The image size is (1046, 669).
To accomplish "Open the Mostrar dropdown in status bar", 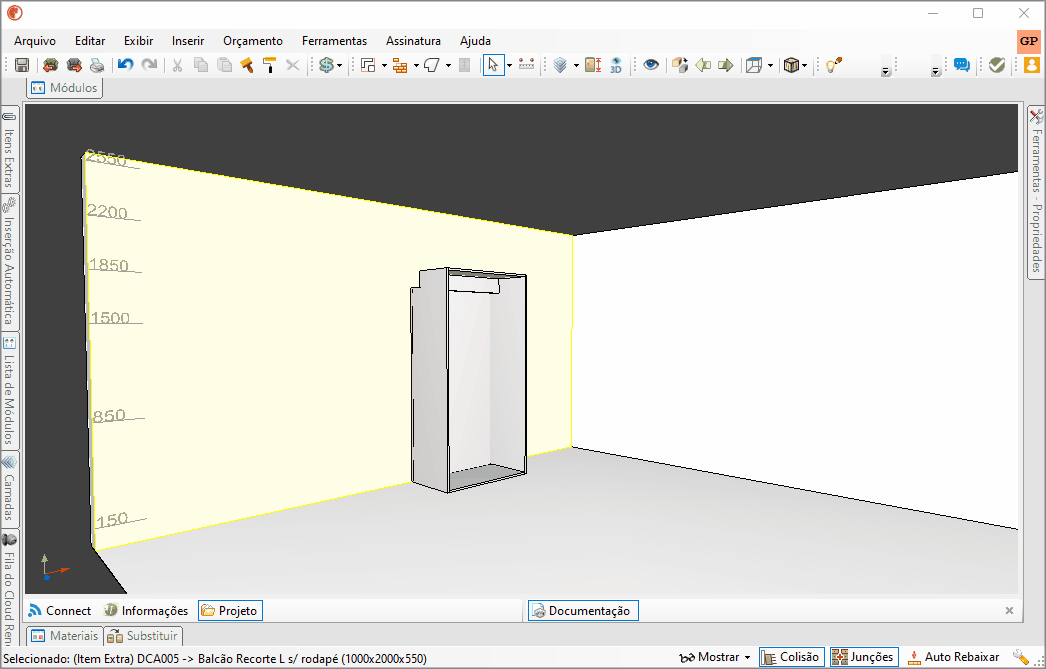I will [714, 657].
